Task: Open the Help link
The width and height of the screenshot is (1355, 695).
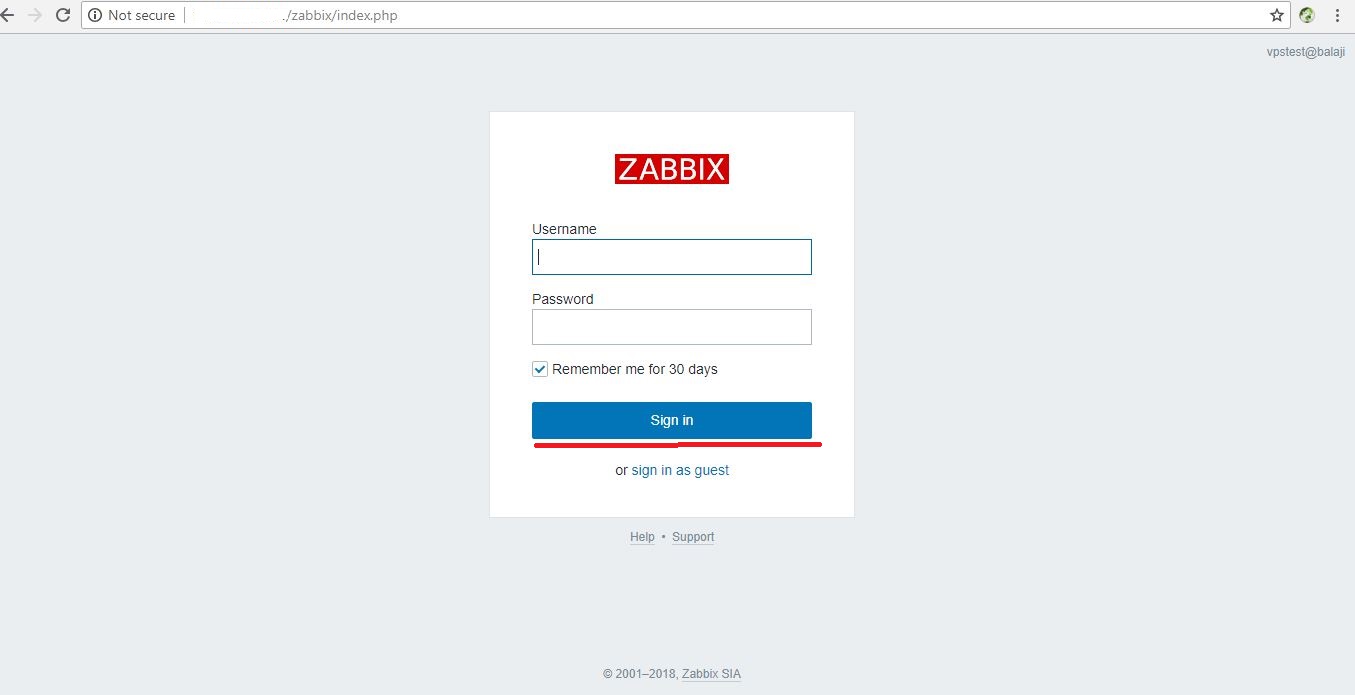Action: coord(642,537)
